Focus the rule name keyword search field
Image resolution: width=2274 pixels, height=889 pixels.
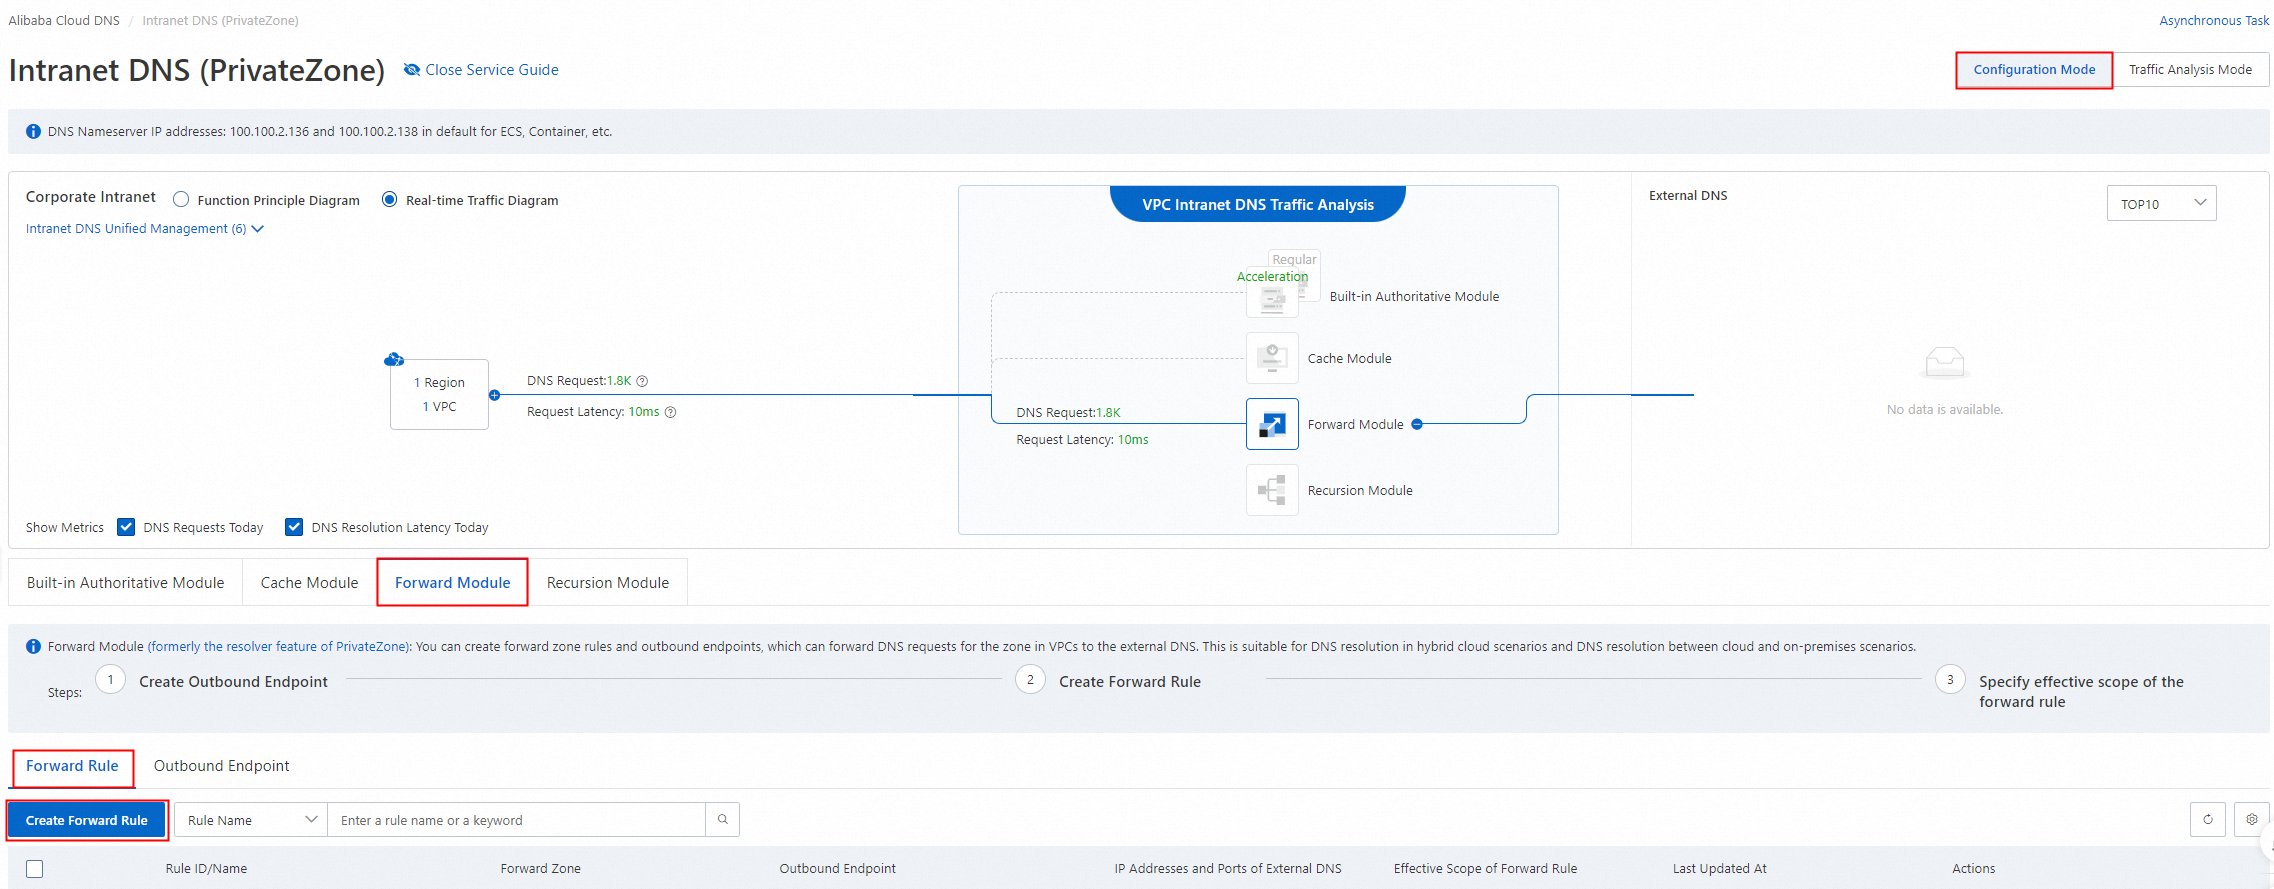pos(516,820)
